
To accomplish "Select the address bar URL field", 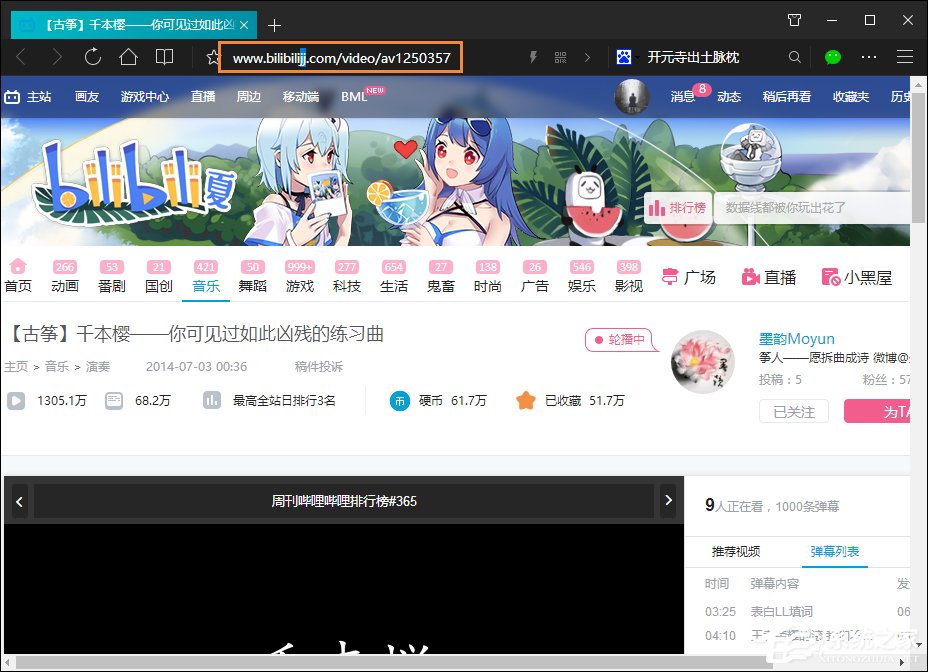I will tap(340, 57).
